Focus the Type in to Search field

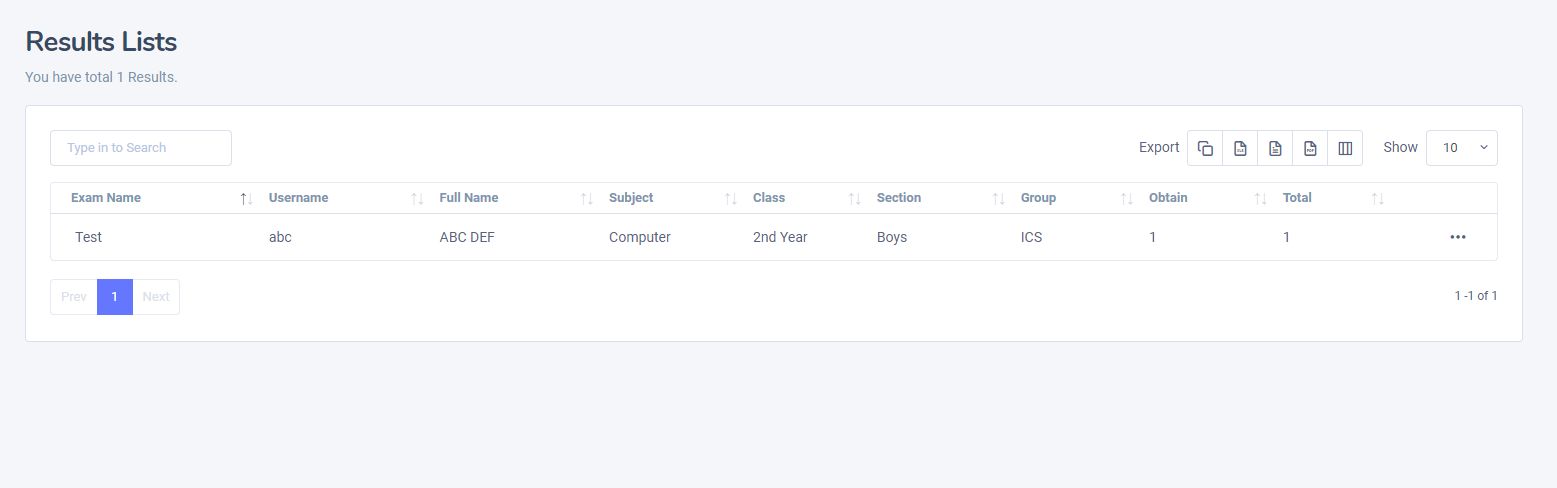pyautogui.click(x=141, y=148)
